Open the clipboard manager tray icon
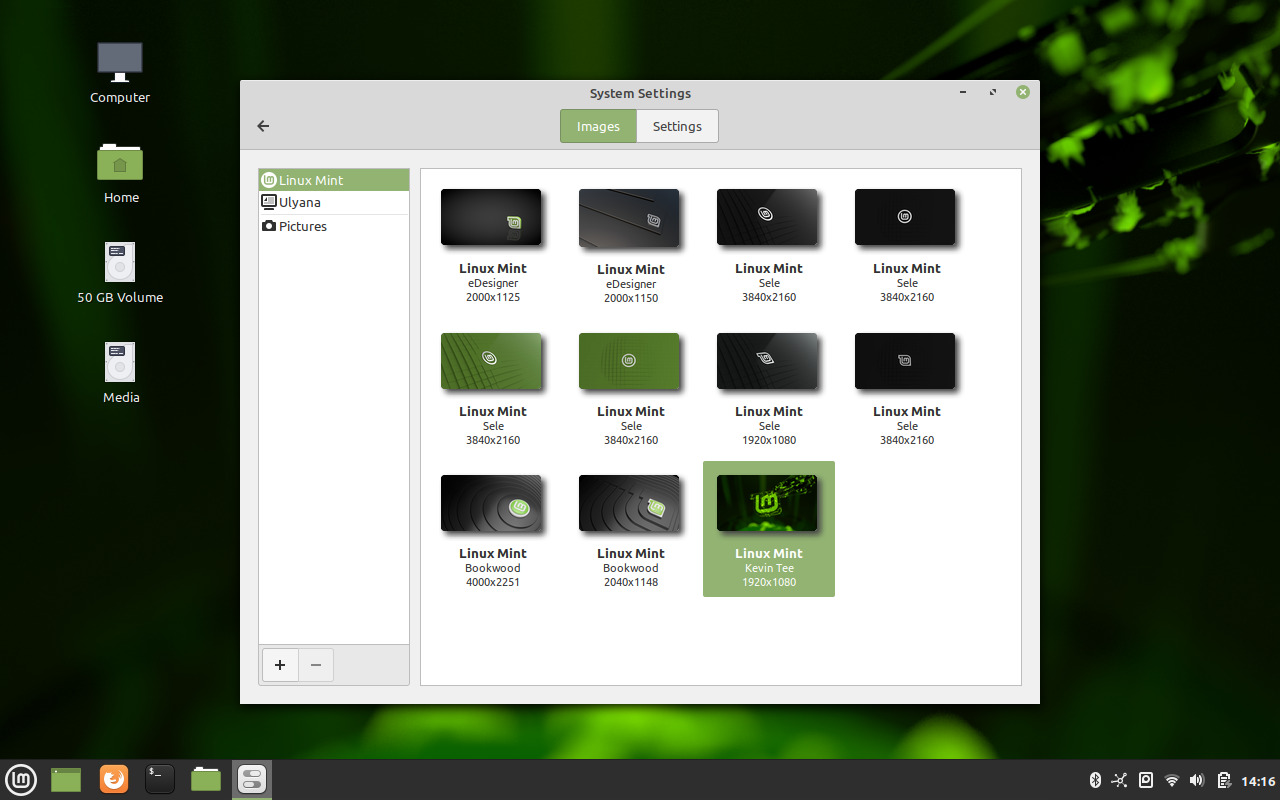Screen dimensions: 1280x800 pyautogui.click(x=1223, y=781)
